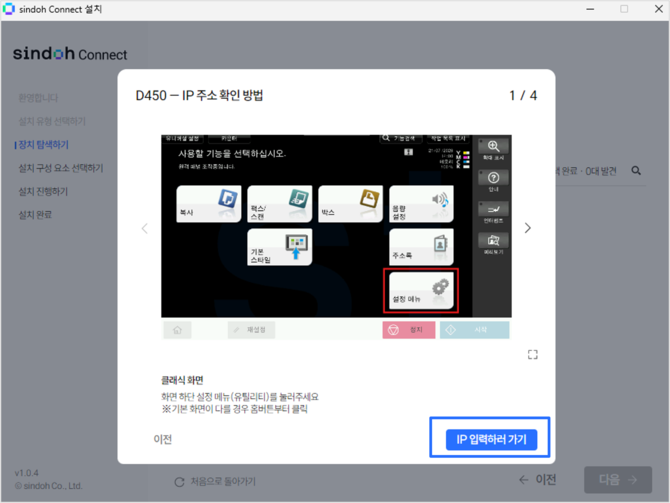Click the red '정지' stop button
Screen dimensions: 670x503
[x=408, y=330]
